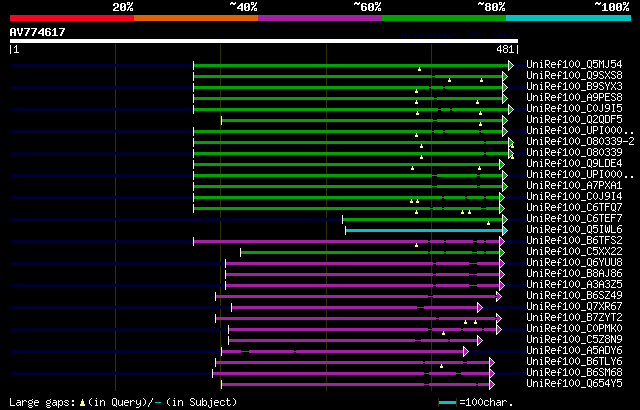The width and height of the screenshot is (640, 410).
Task: Select the UniRef100_A3A3Z5 label
Action: pos(574,285)
